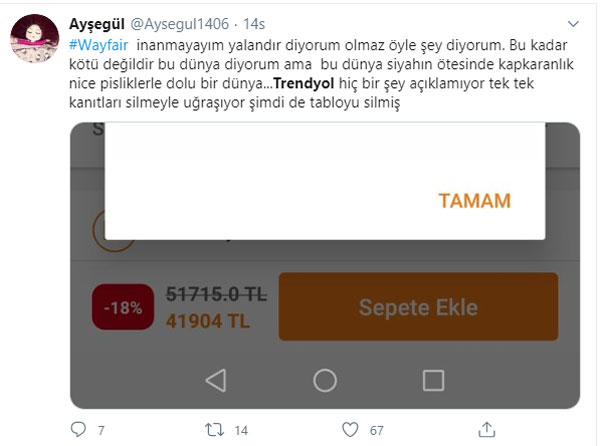
Task: Tap the Sepete Ekle button
Action: click(x=418, y=307)
